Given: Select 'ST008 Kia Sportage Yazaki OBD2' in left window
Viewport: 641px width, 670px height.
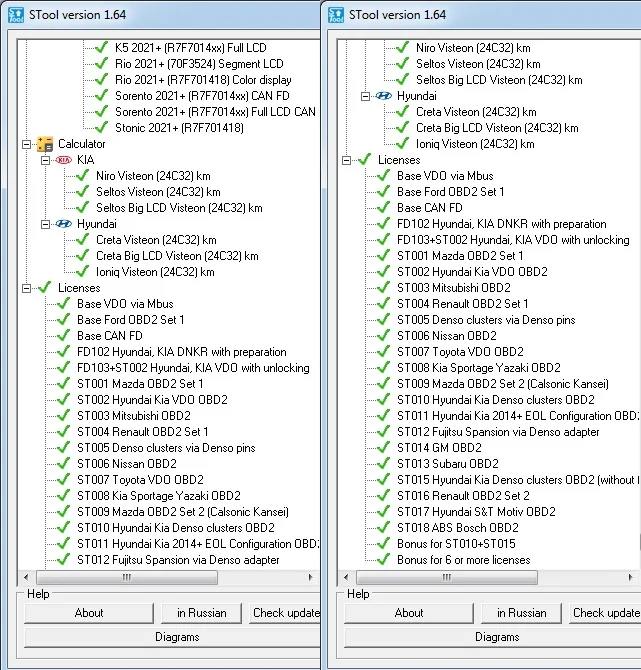Looking at the screenshot, I should 159,496.
